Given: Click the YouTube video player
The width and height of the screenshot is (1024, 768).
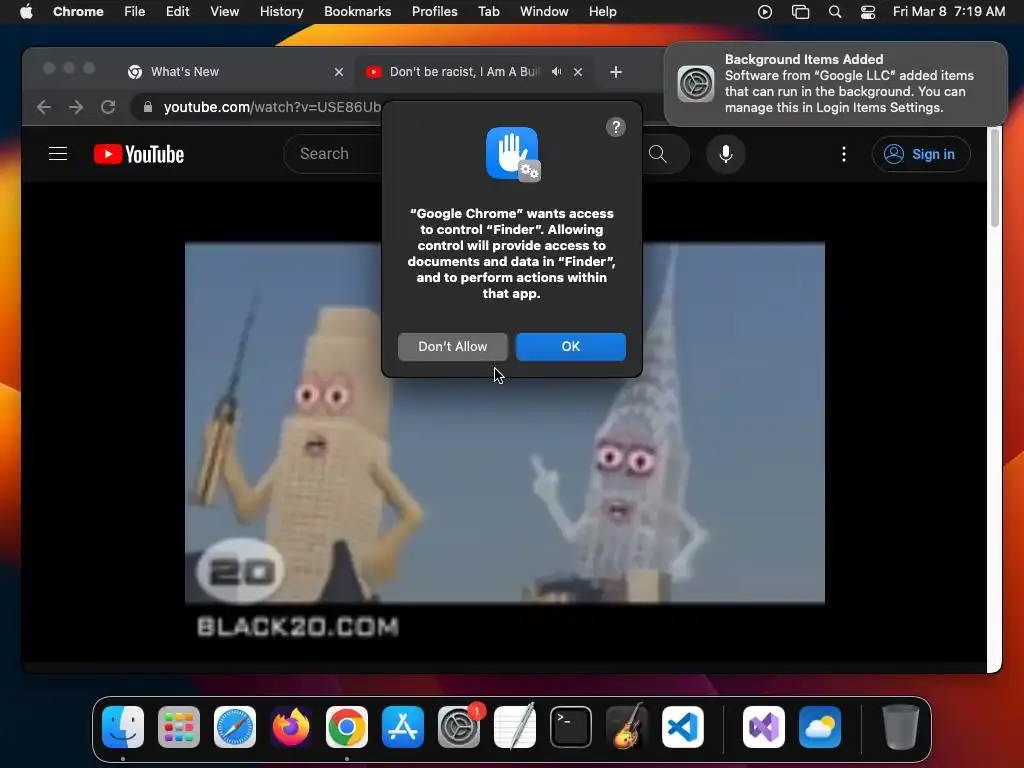Looking at the screenshot, I should coord(505,423).
